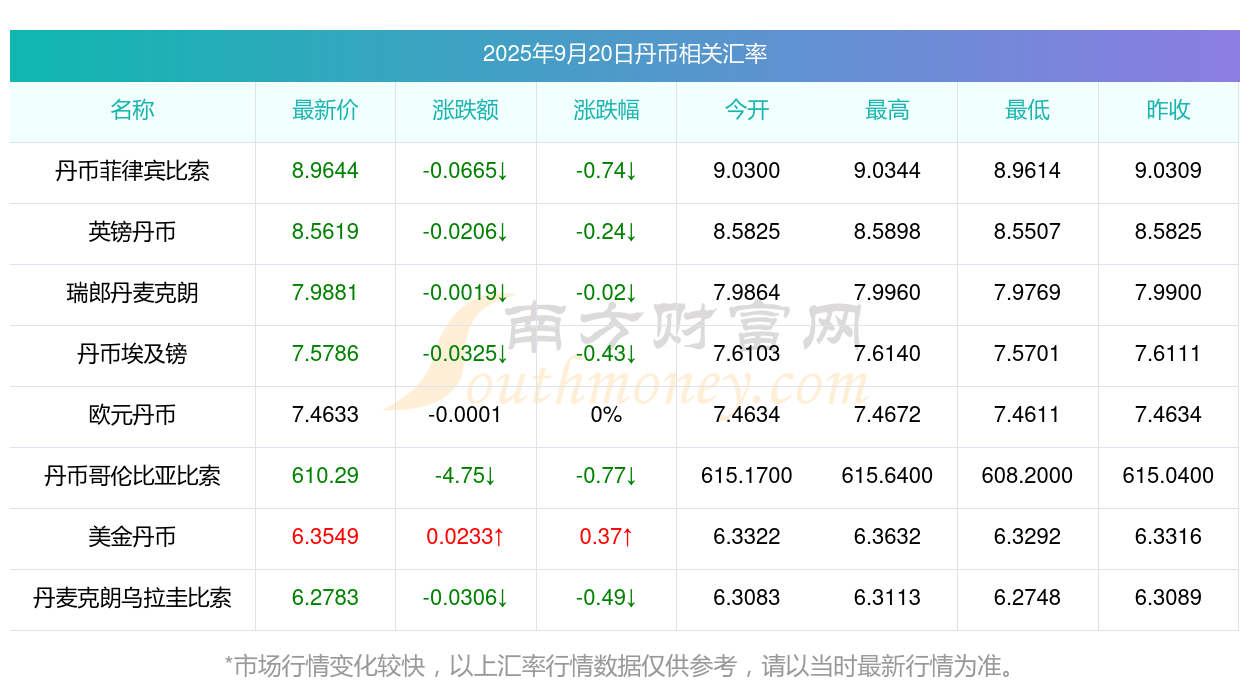This screenshot has width=1250, height=698.
Task: Click latest price 6.2783
Action: pos(325,598)
